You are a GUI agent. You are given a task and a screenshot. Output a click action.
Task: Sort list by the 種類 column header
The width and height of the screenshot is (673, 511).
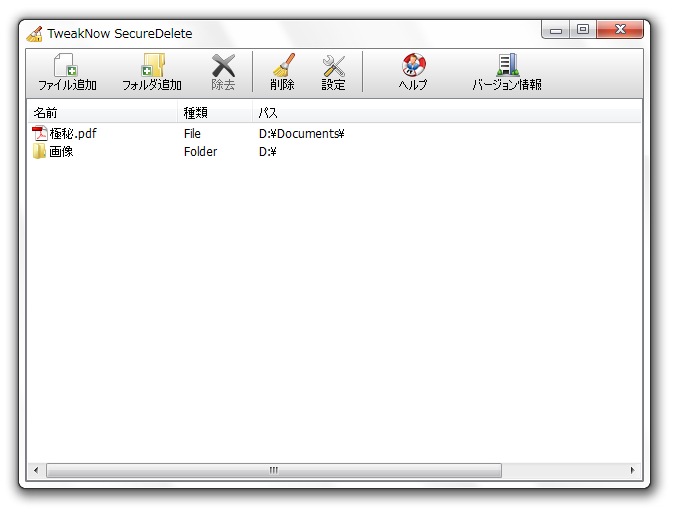pos(215,113)
